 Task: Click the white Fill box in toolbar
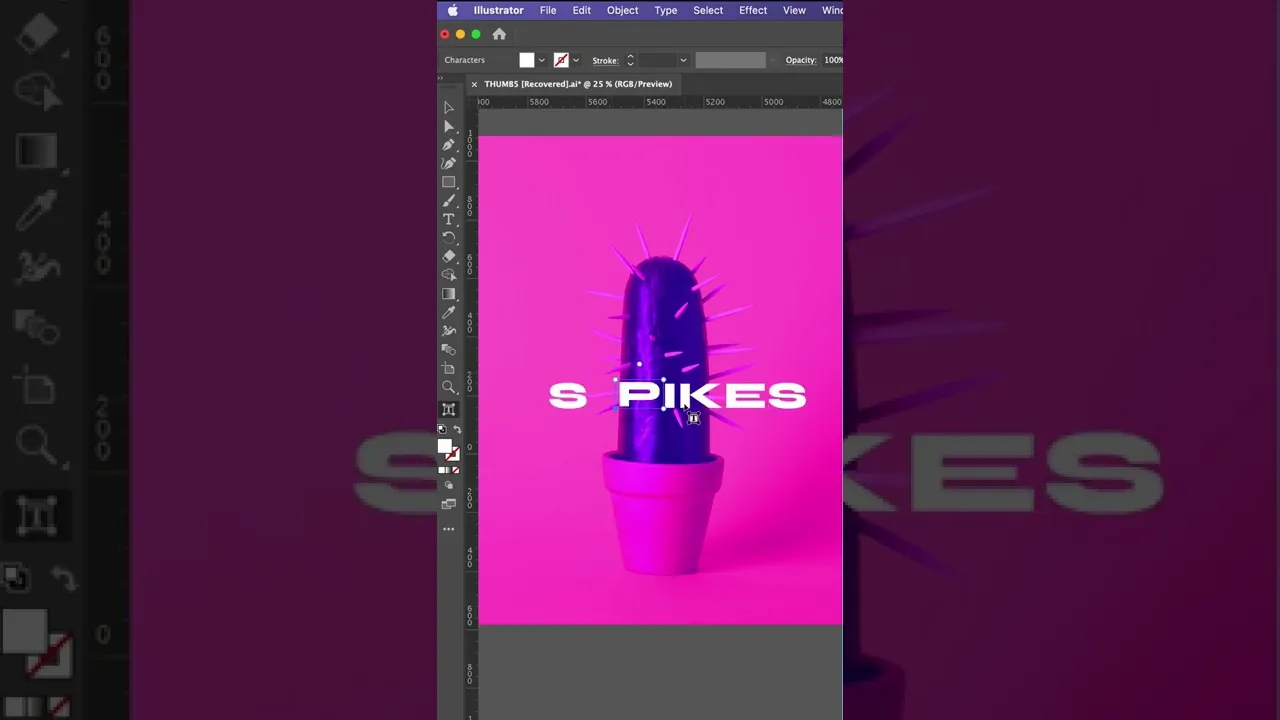click(445, 446)
